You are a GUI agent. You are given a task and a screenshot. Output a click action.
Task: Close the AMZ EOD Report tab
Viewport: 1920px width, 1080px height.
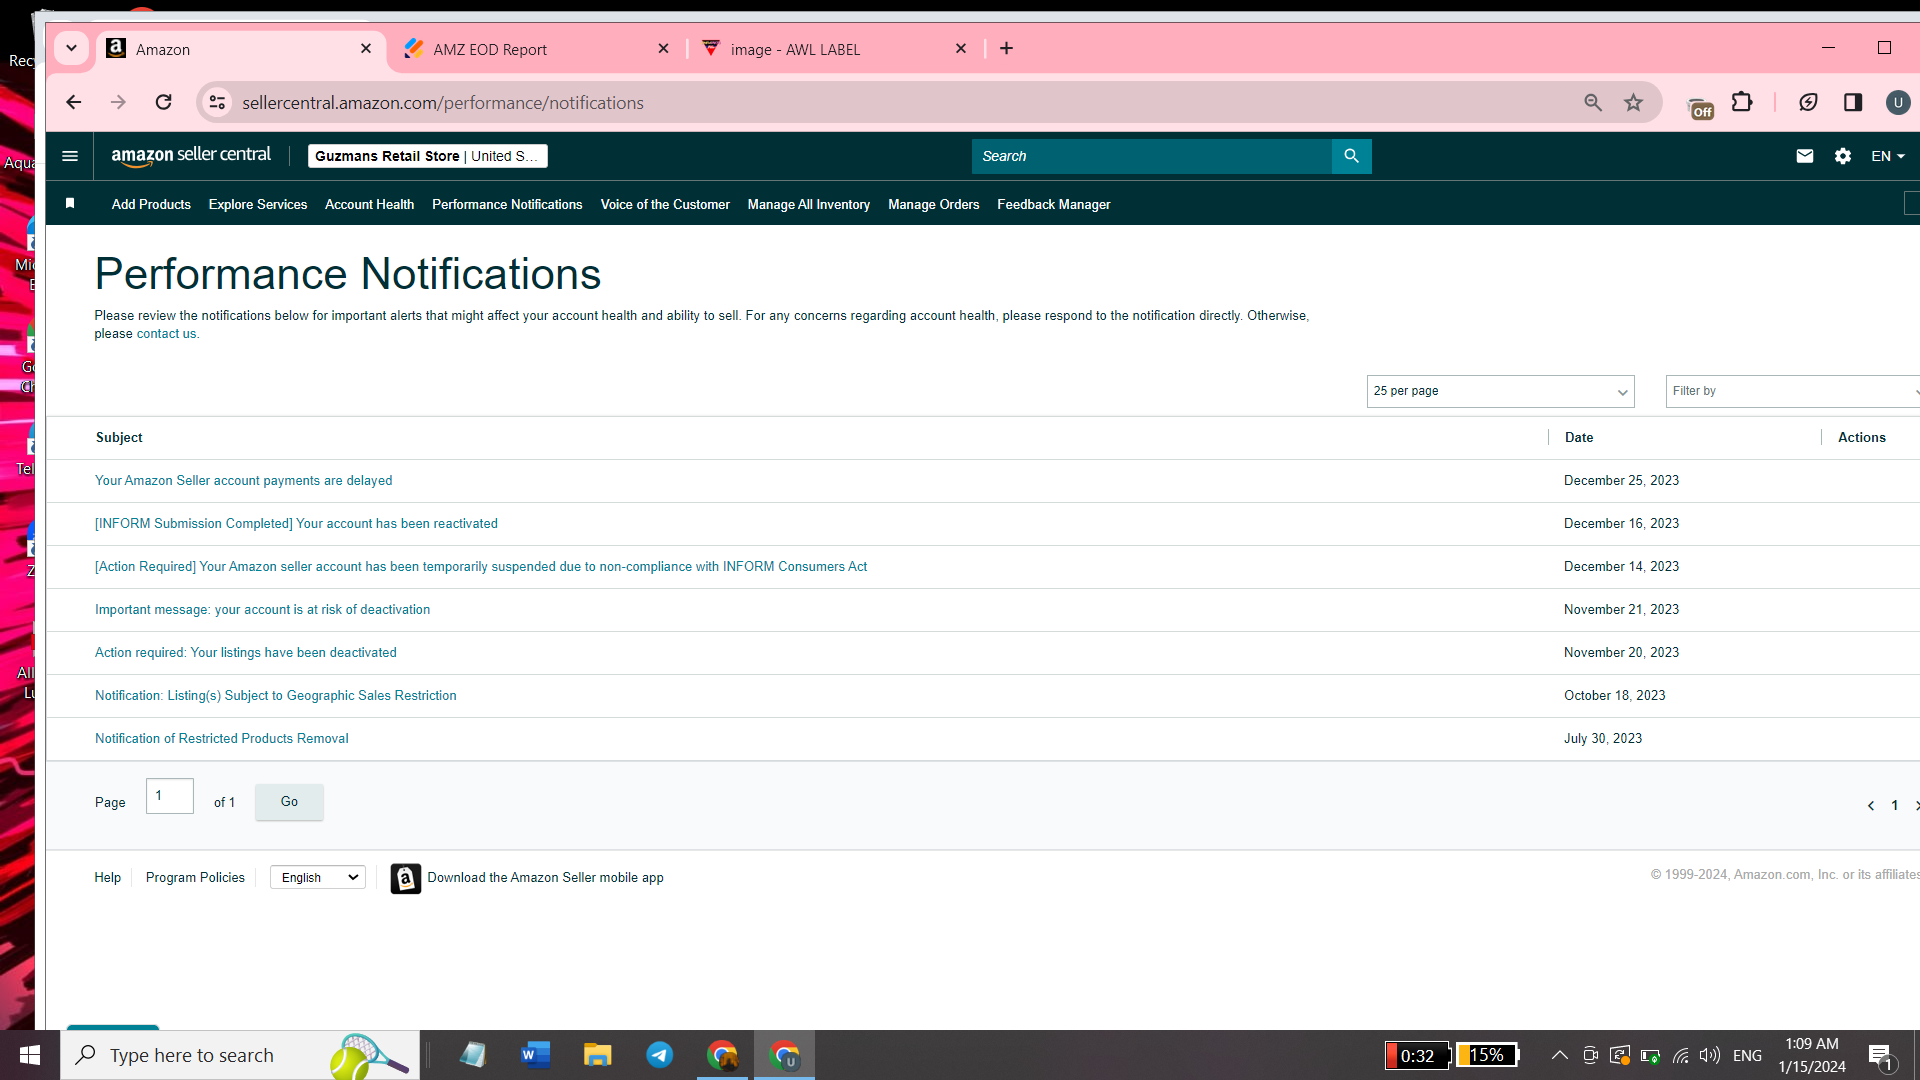[x=663, y=48]
